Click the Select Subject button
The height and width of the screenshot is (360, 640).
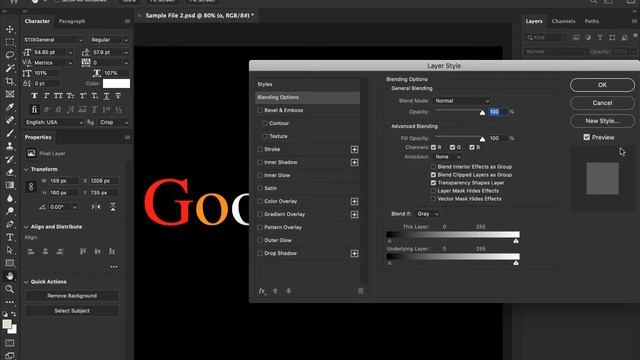point(72,311)
